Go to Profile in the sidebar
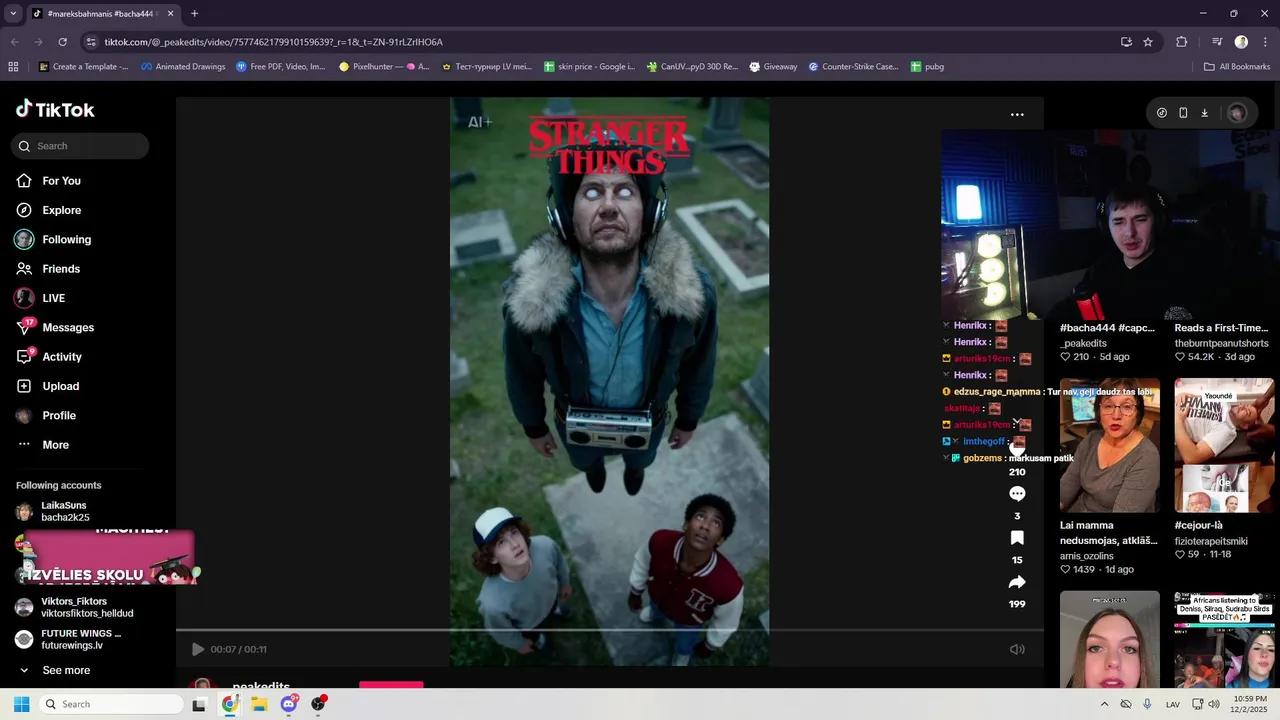The width and height of the screenshot is (1280, 720). [46, 415]
